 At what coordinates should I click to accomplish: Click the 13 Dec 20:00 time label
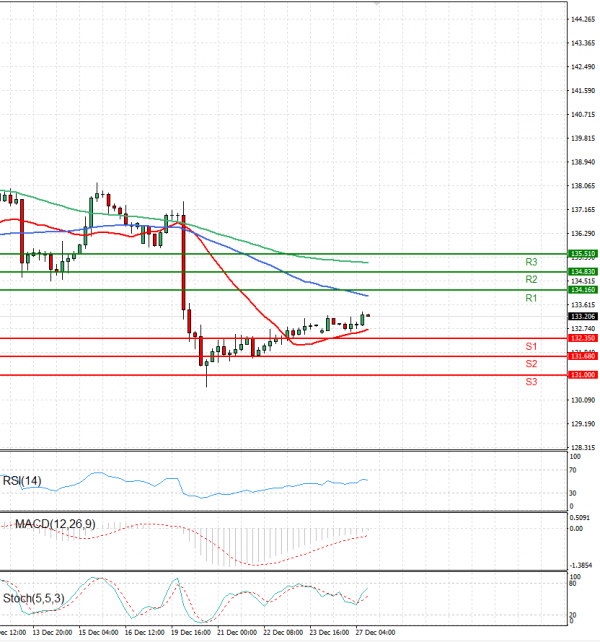pos(52,633)
